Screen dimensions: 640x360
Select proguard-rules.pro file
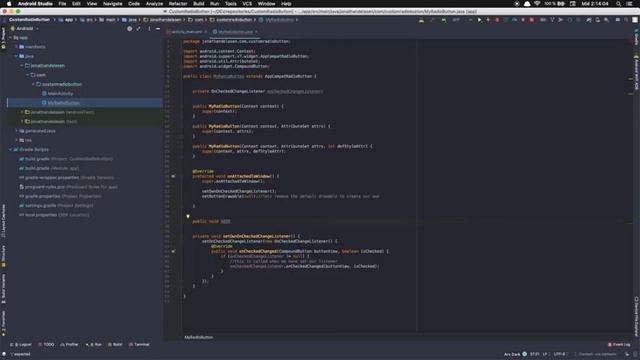pyautogui.click(x=68, y=187)
